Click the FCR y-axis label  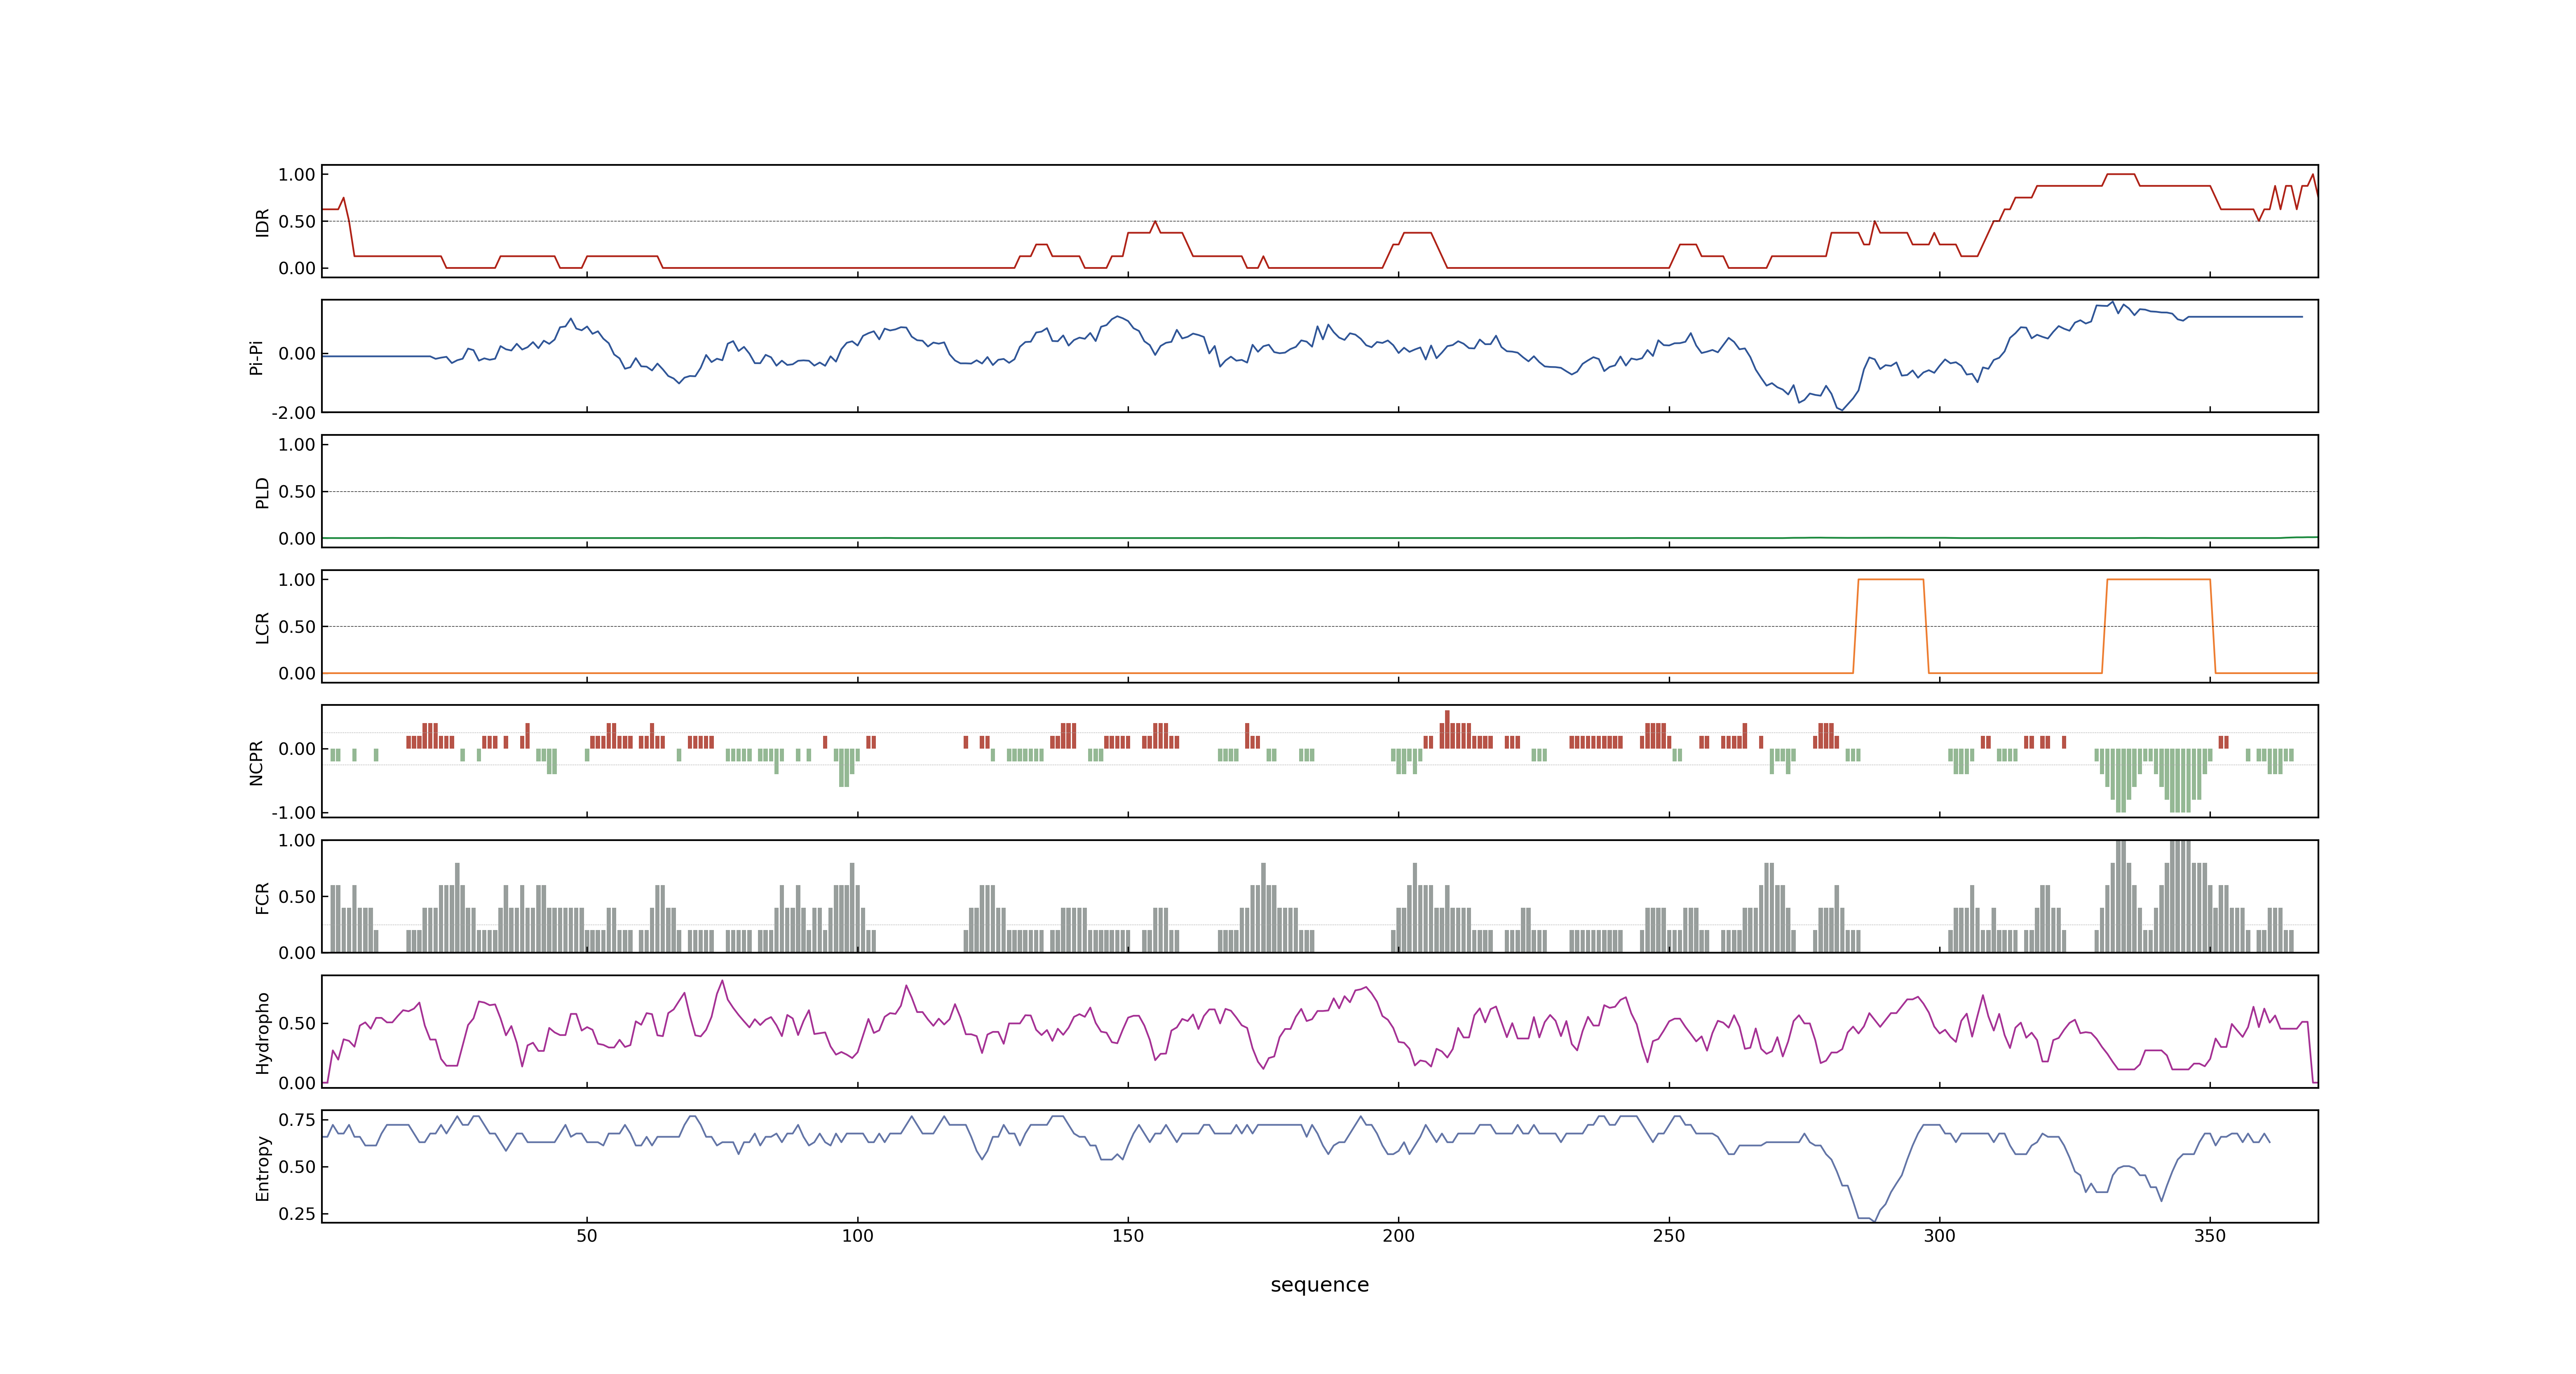pos(263,898)
